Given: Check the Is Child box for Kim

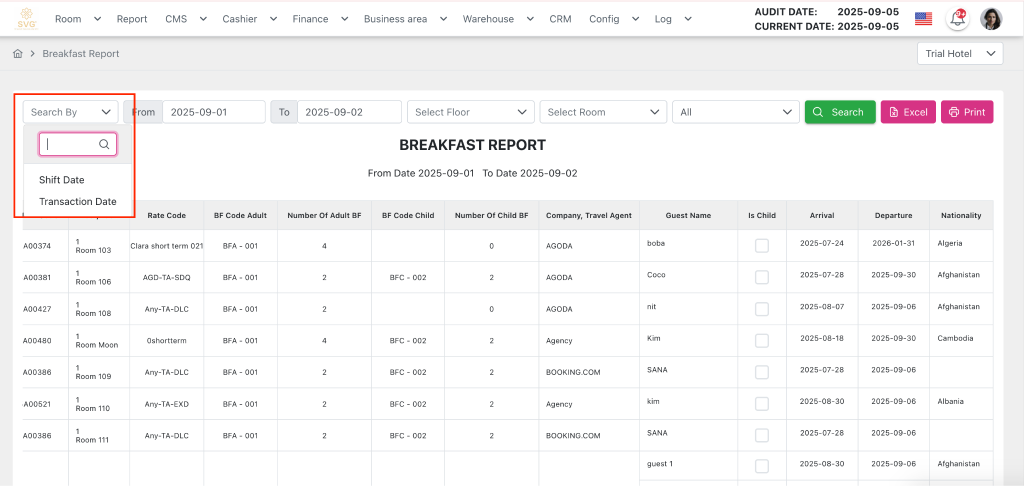Looking at the screenshot, I should click(x=762, y=341).
